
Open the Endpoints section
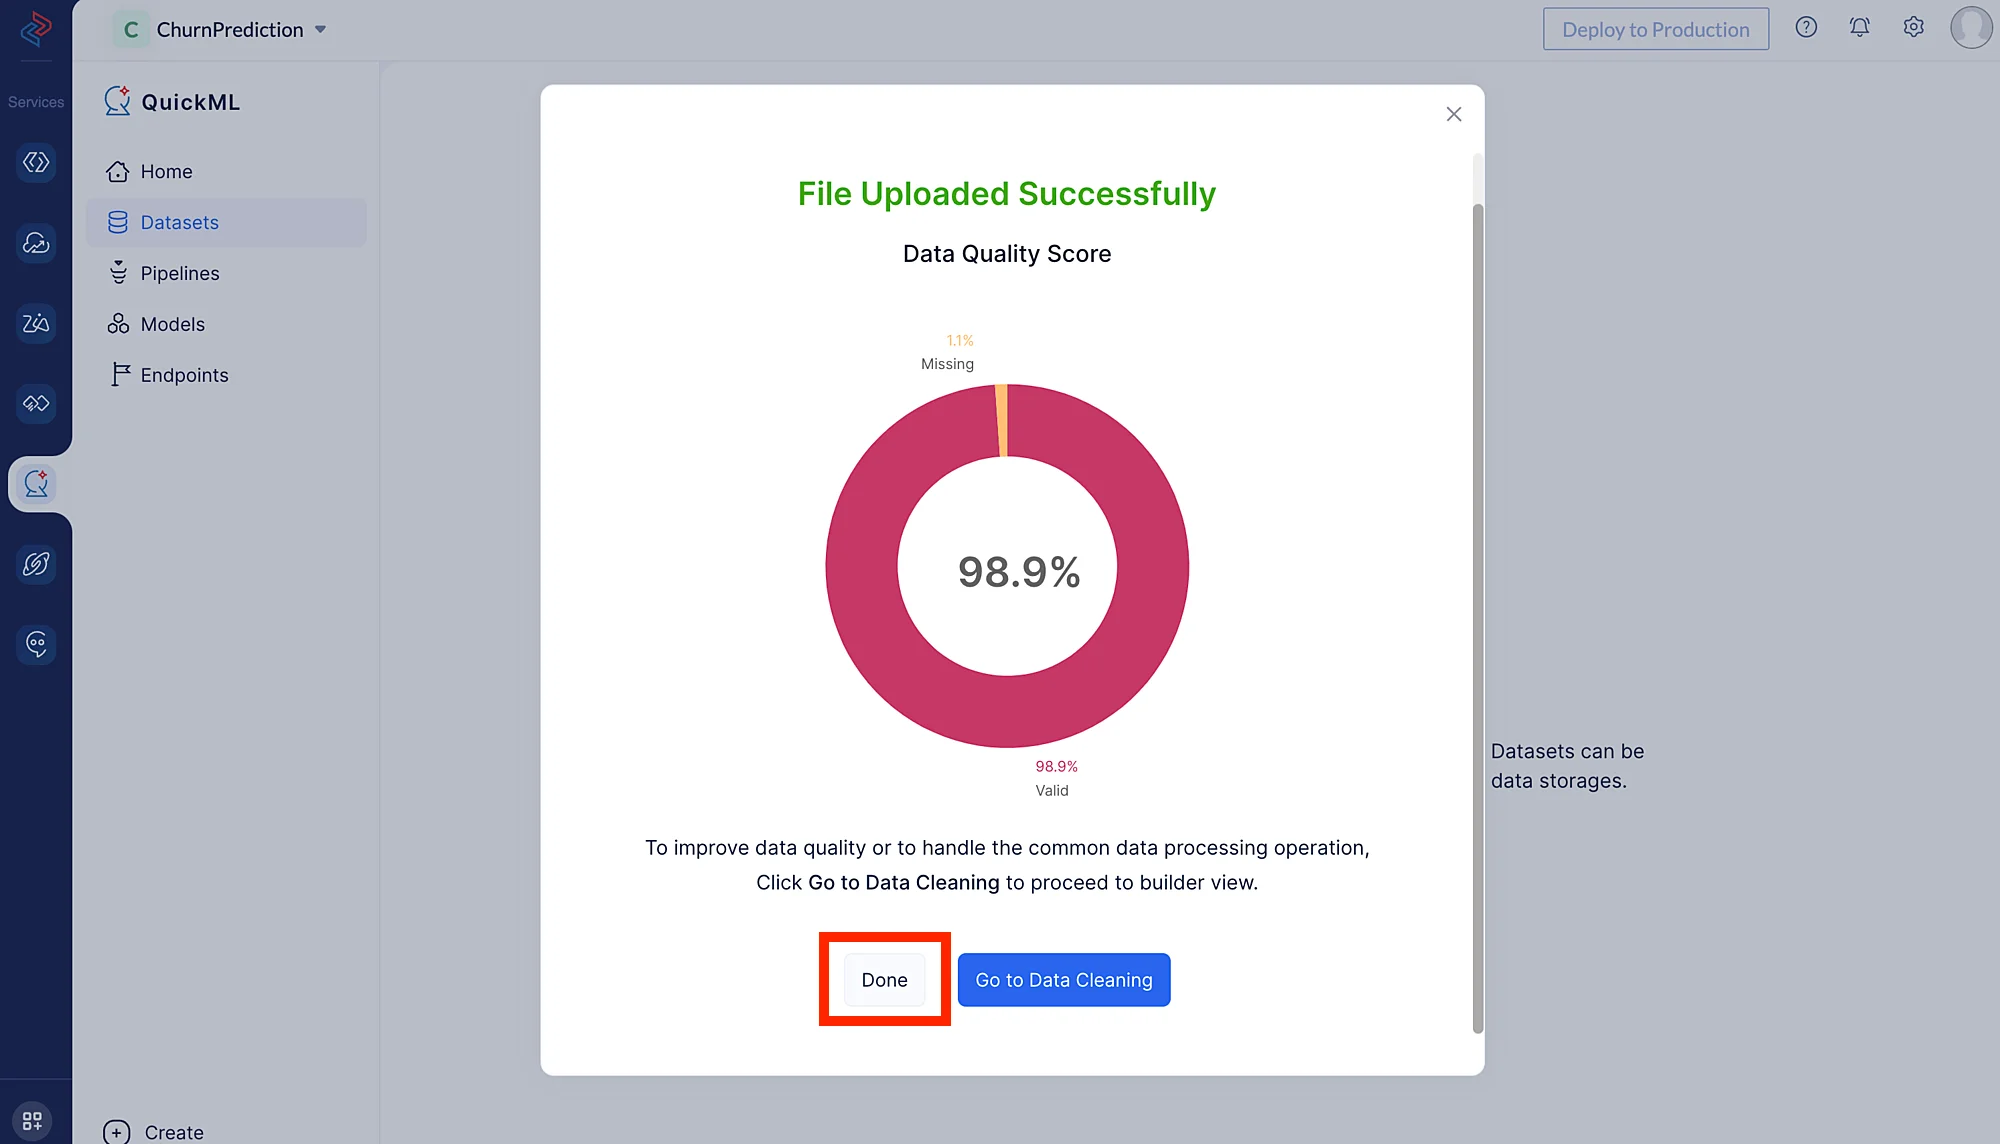pyautogui.click(x=184, y=376)
